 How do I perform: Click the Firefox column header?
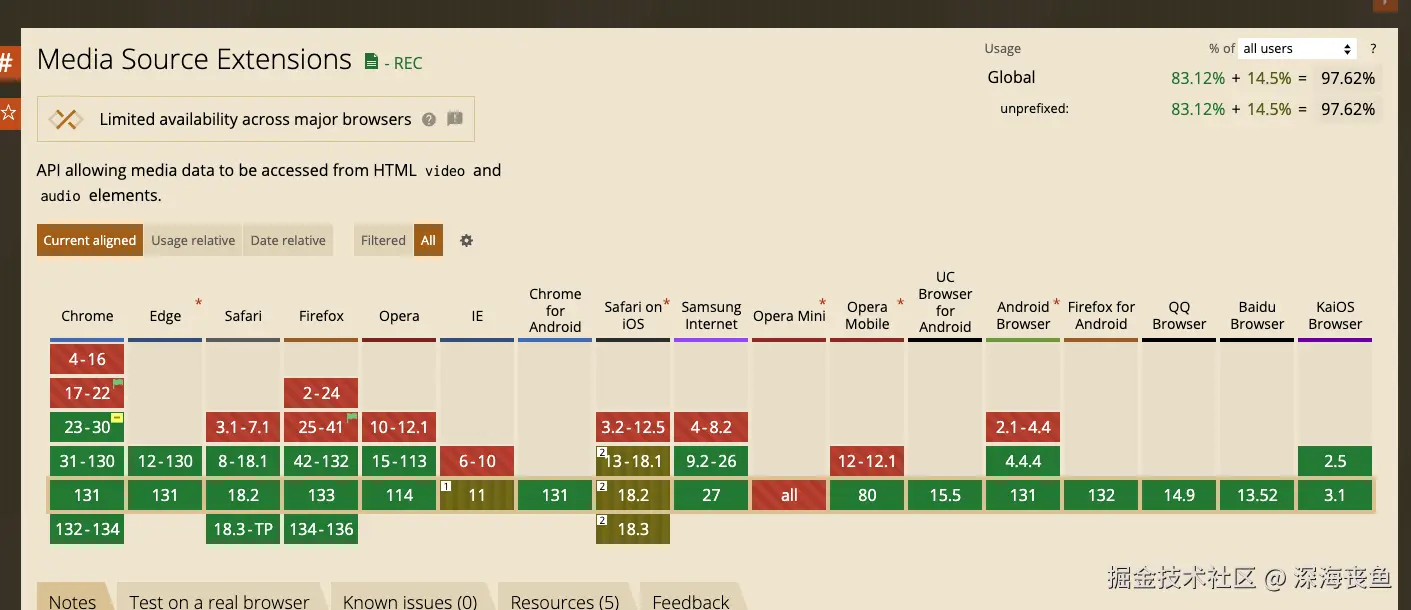321,316
